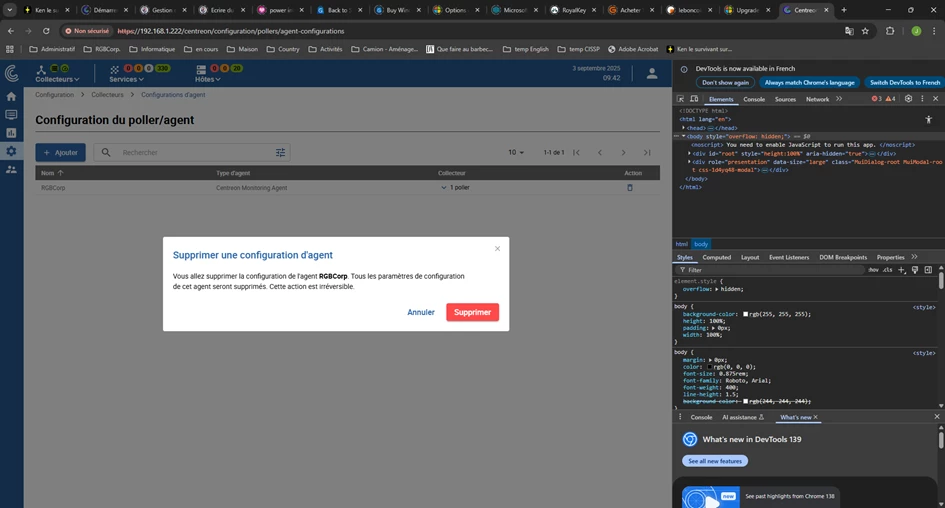Viewport: 945px width, 508px height.
Task: Open the DOM Breakpoints tab
Action: pyautogui.click(x=843, y=257)
